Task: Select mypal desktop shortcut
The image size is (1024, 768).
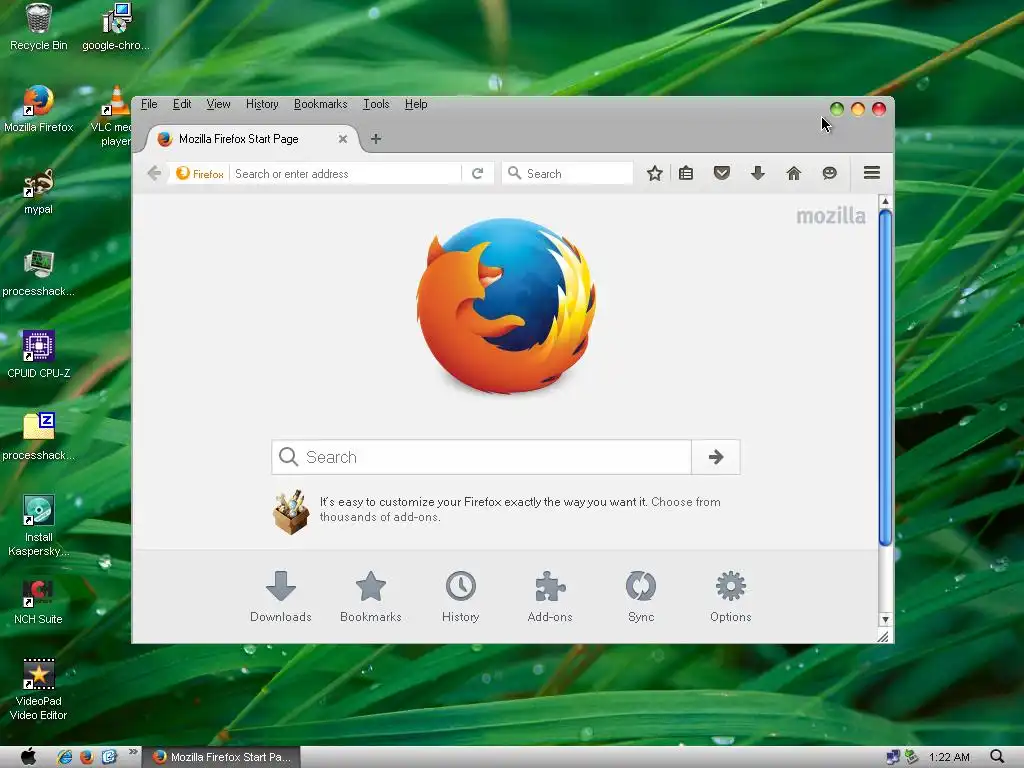Action: tap(39, 191)
